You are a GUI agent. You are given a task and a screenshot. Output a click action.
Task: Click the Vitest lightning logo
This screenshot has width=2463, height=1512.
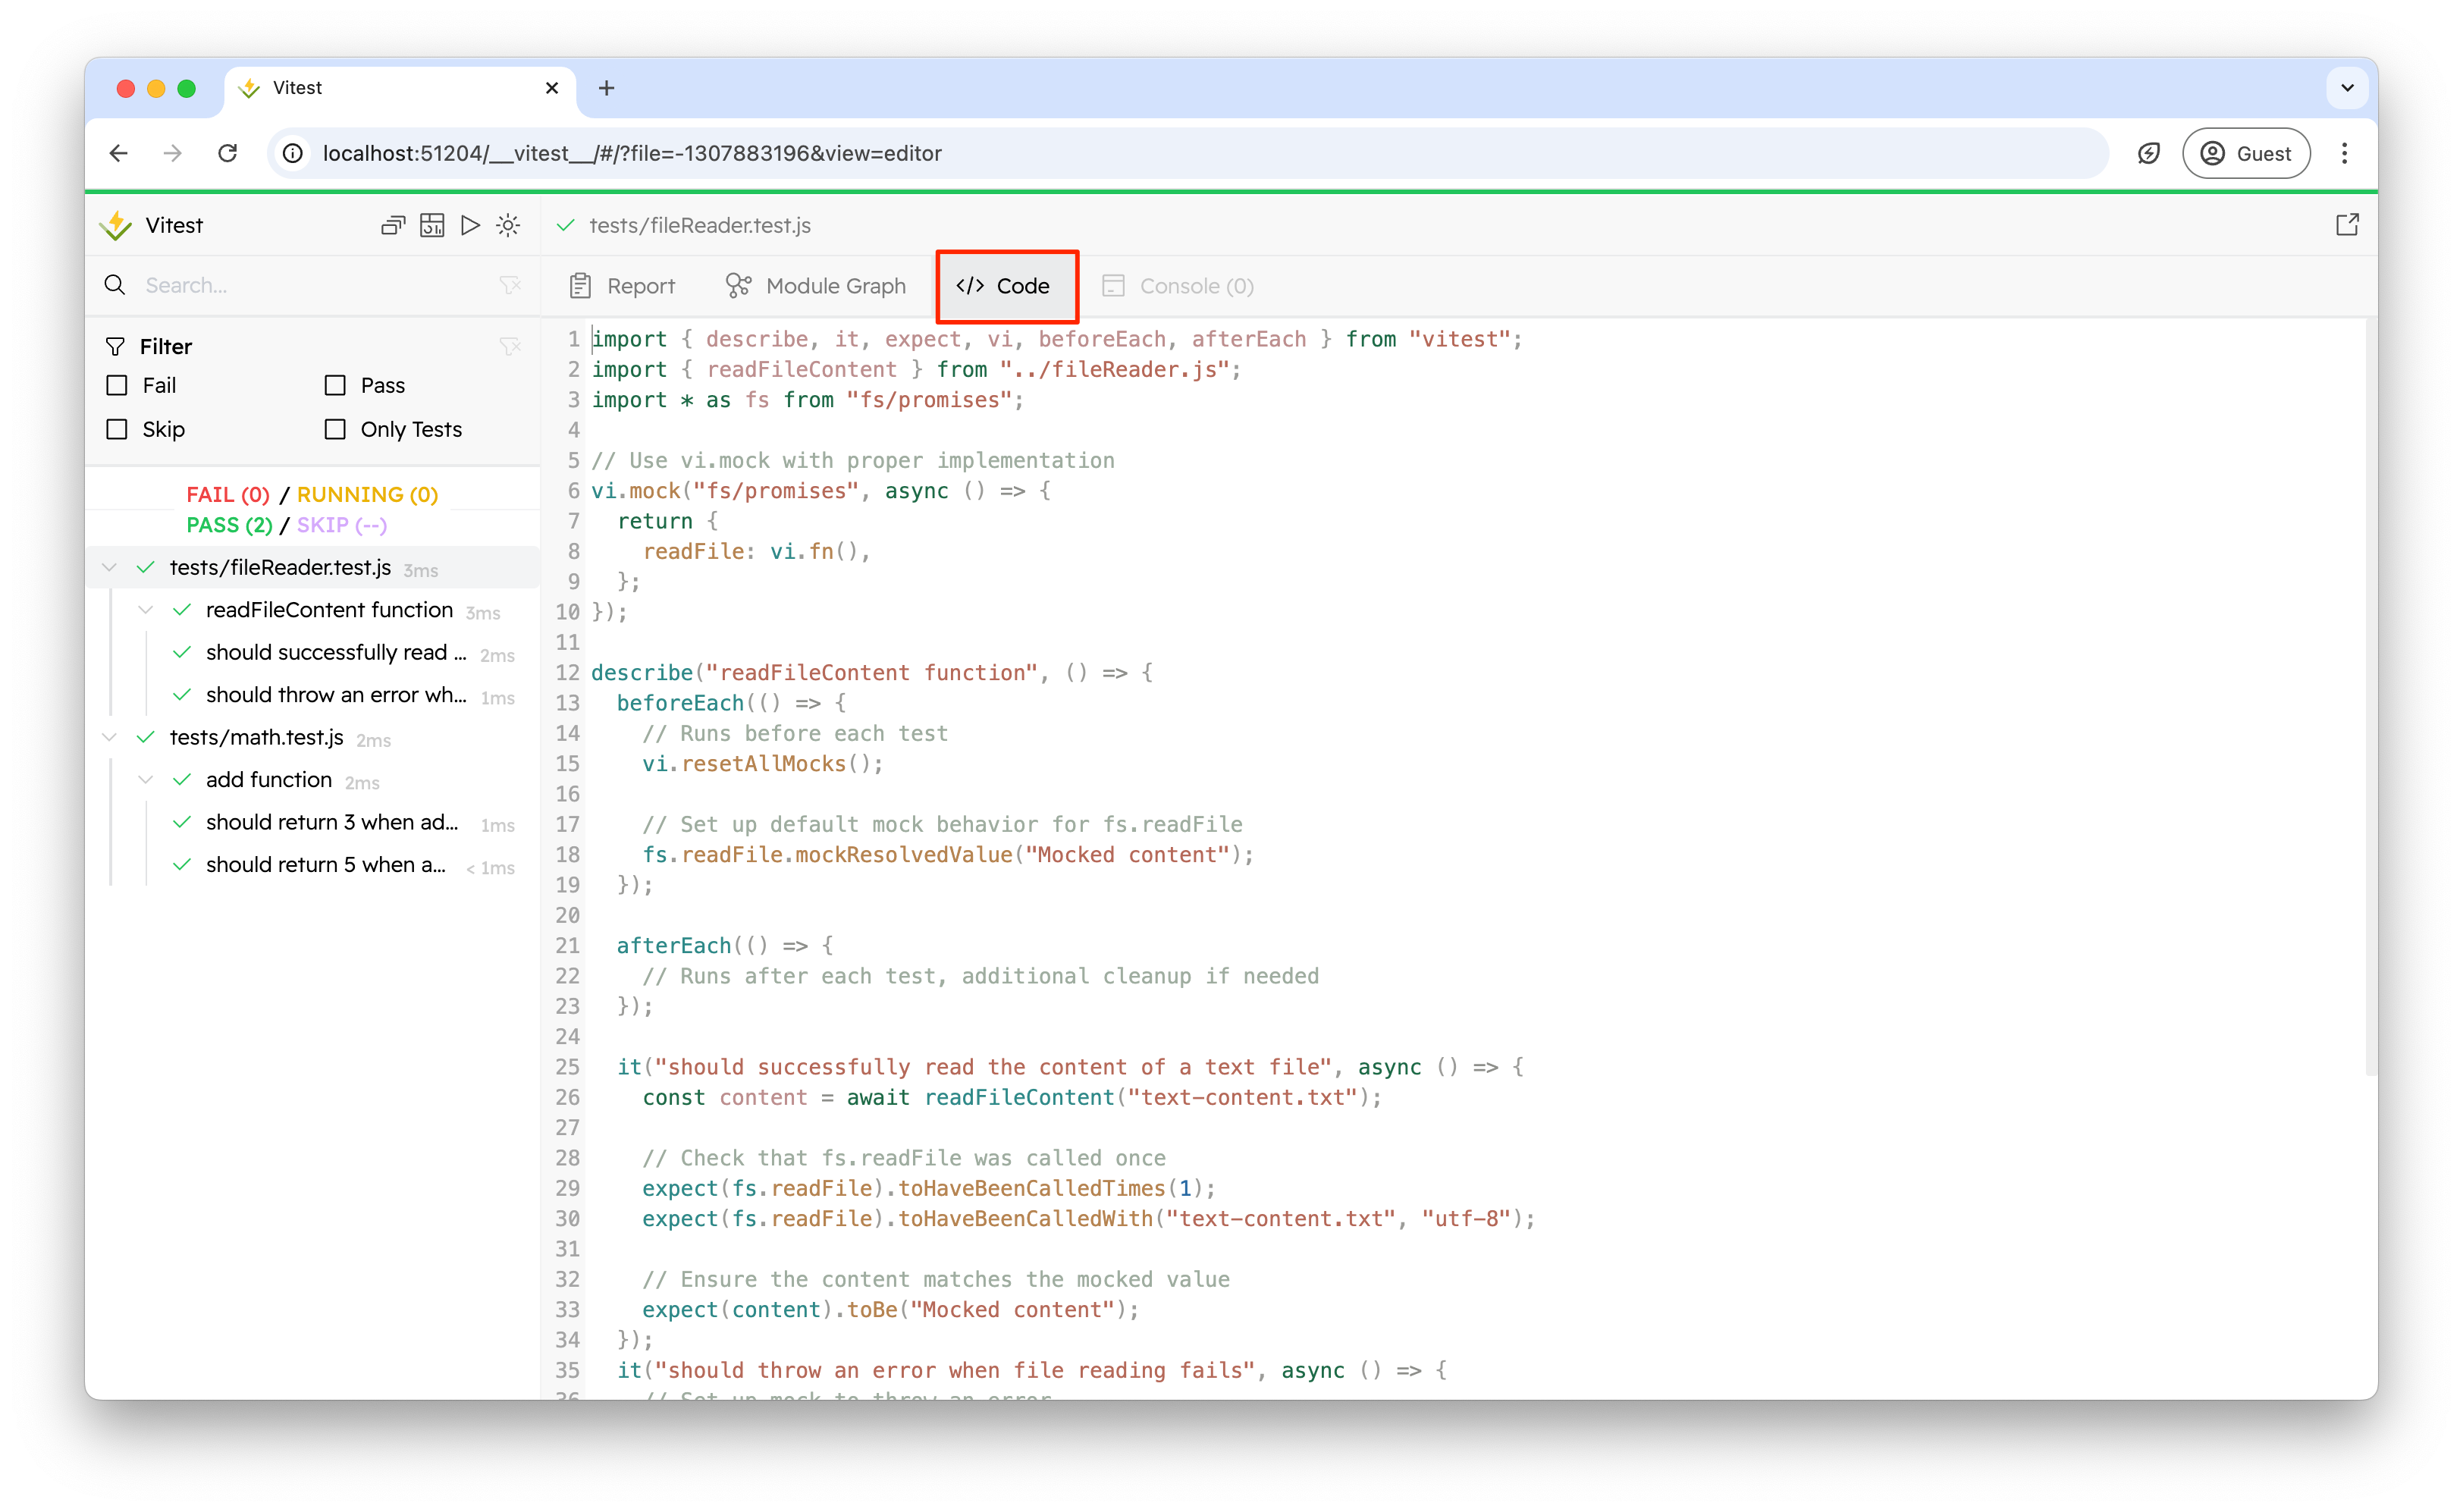click(115, 225)
